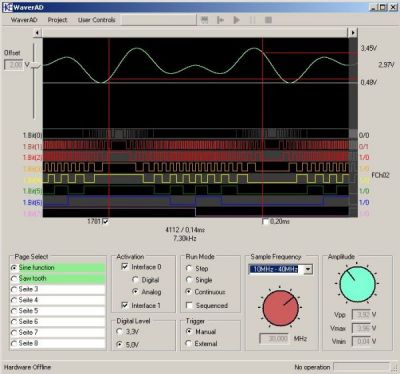Open the Project menu
The image size is (400, 374).
click(57, 20)
